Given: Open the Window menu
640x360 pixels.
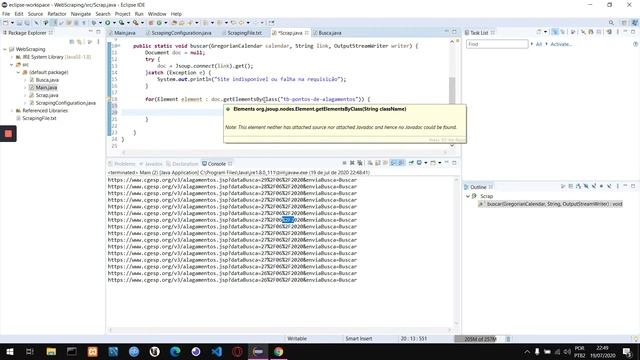Looking at the screenshot, I should click(157, 14).
